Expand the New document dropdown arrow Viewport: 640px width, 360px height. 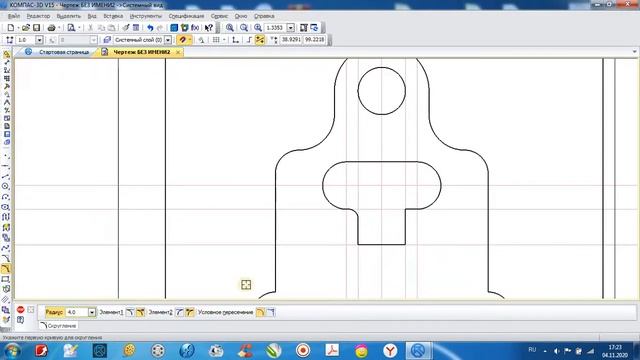(x=18, y=28)
